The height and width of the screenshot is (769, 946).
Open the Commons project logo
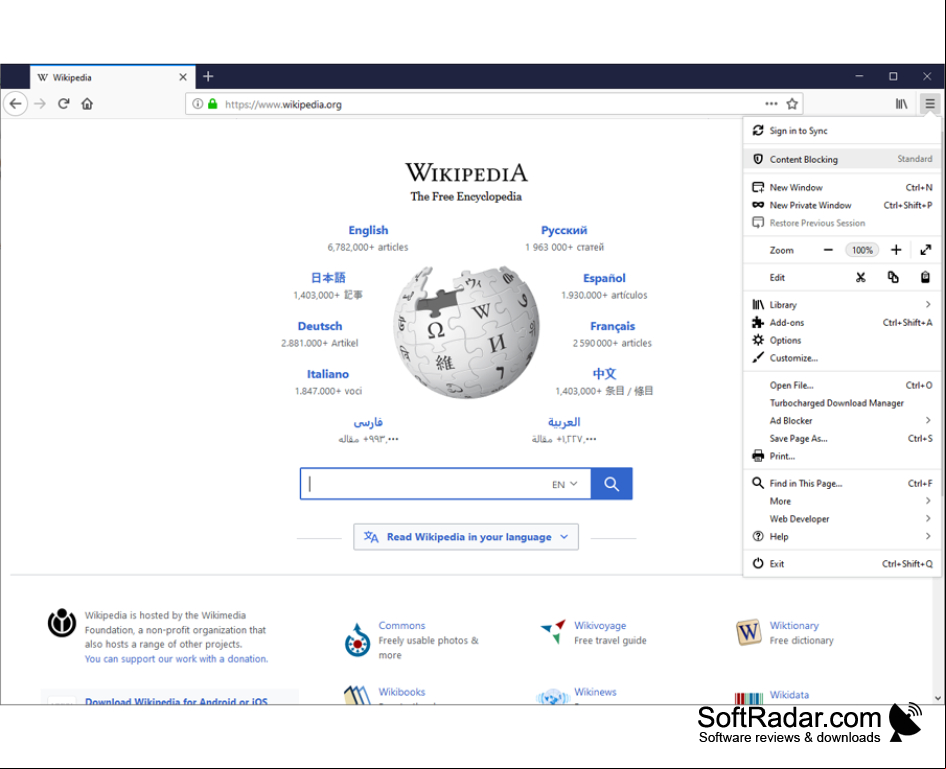[x=357, y=640]
